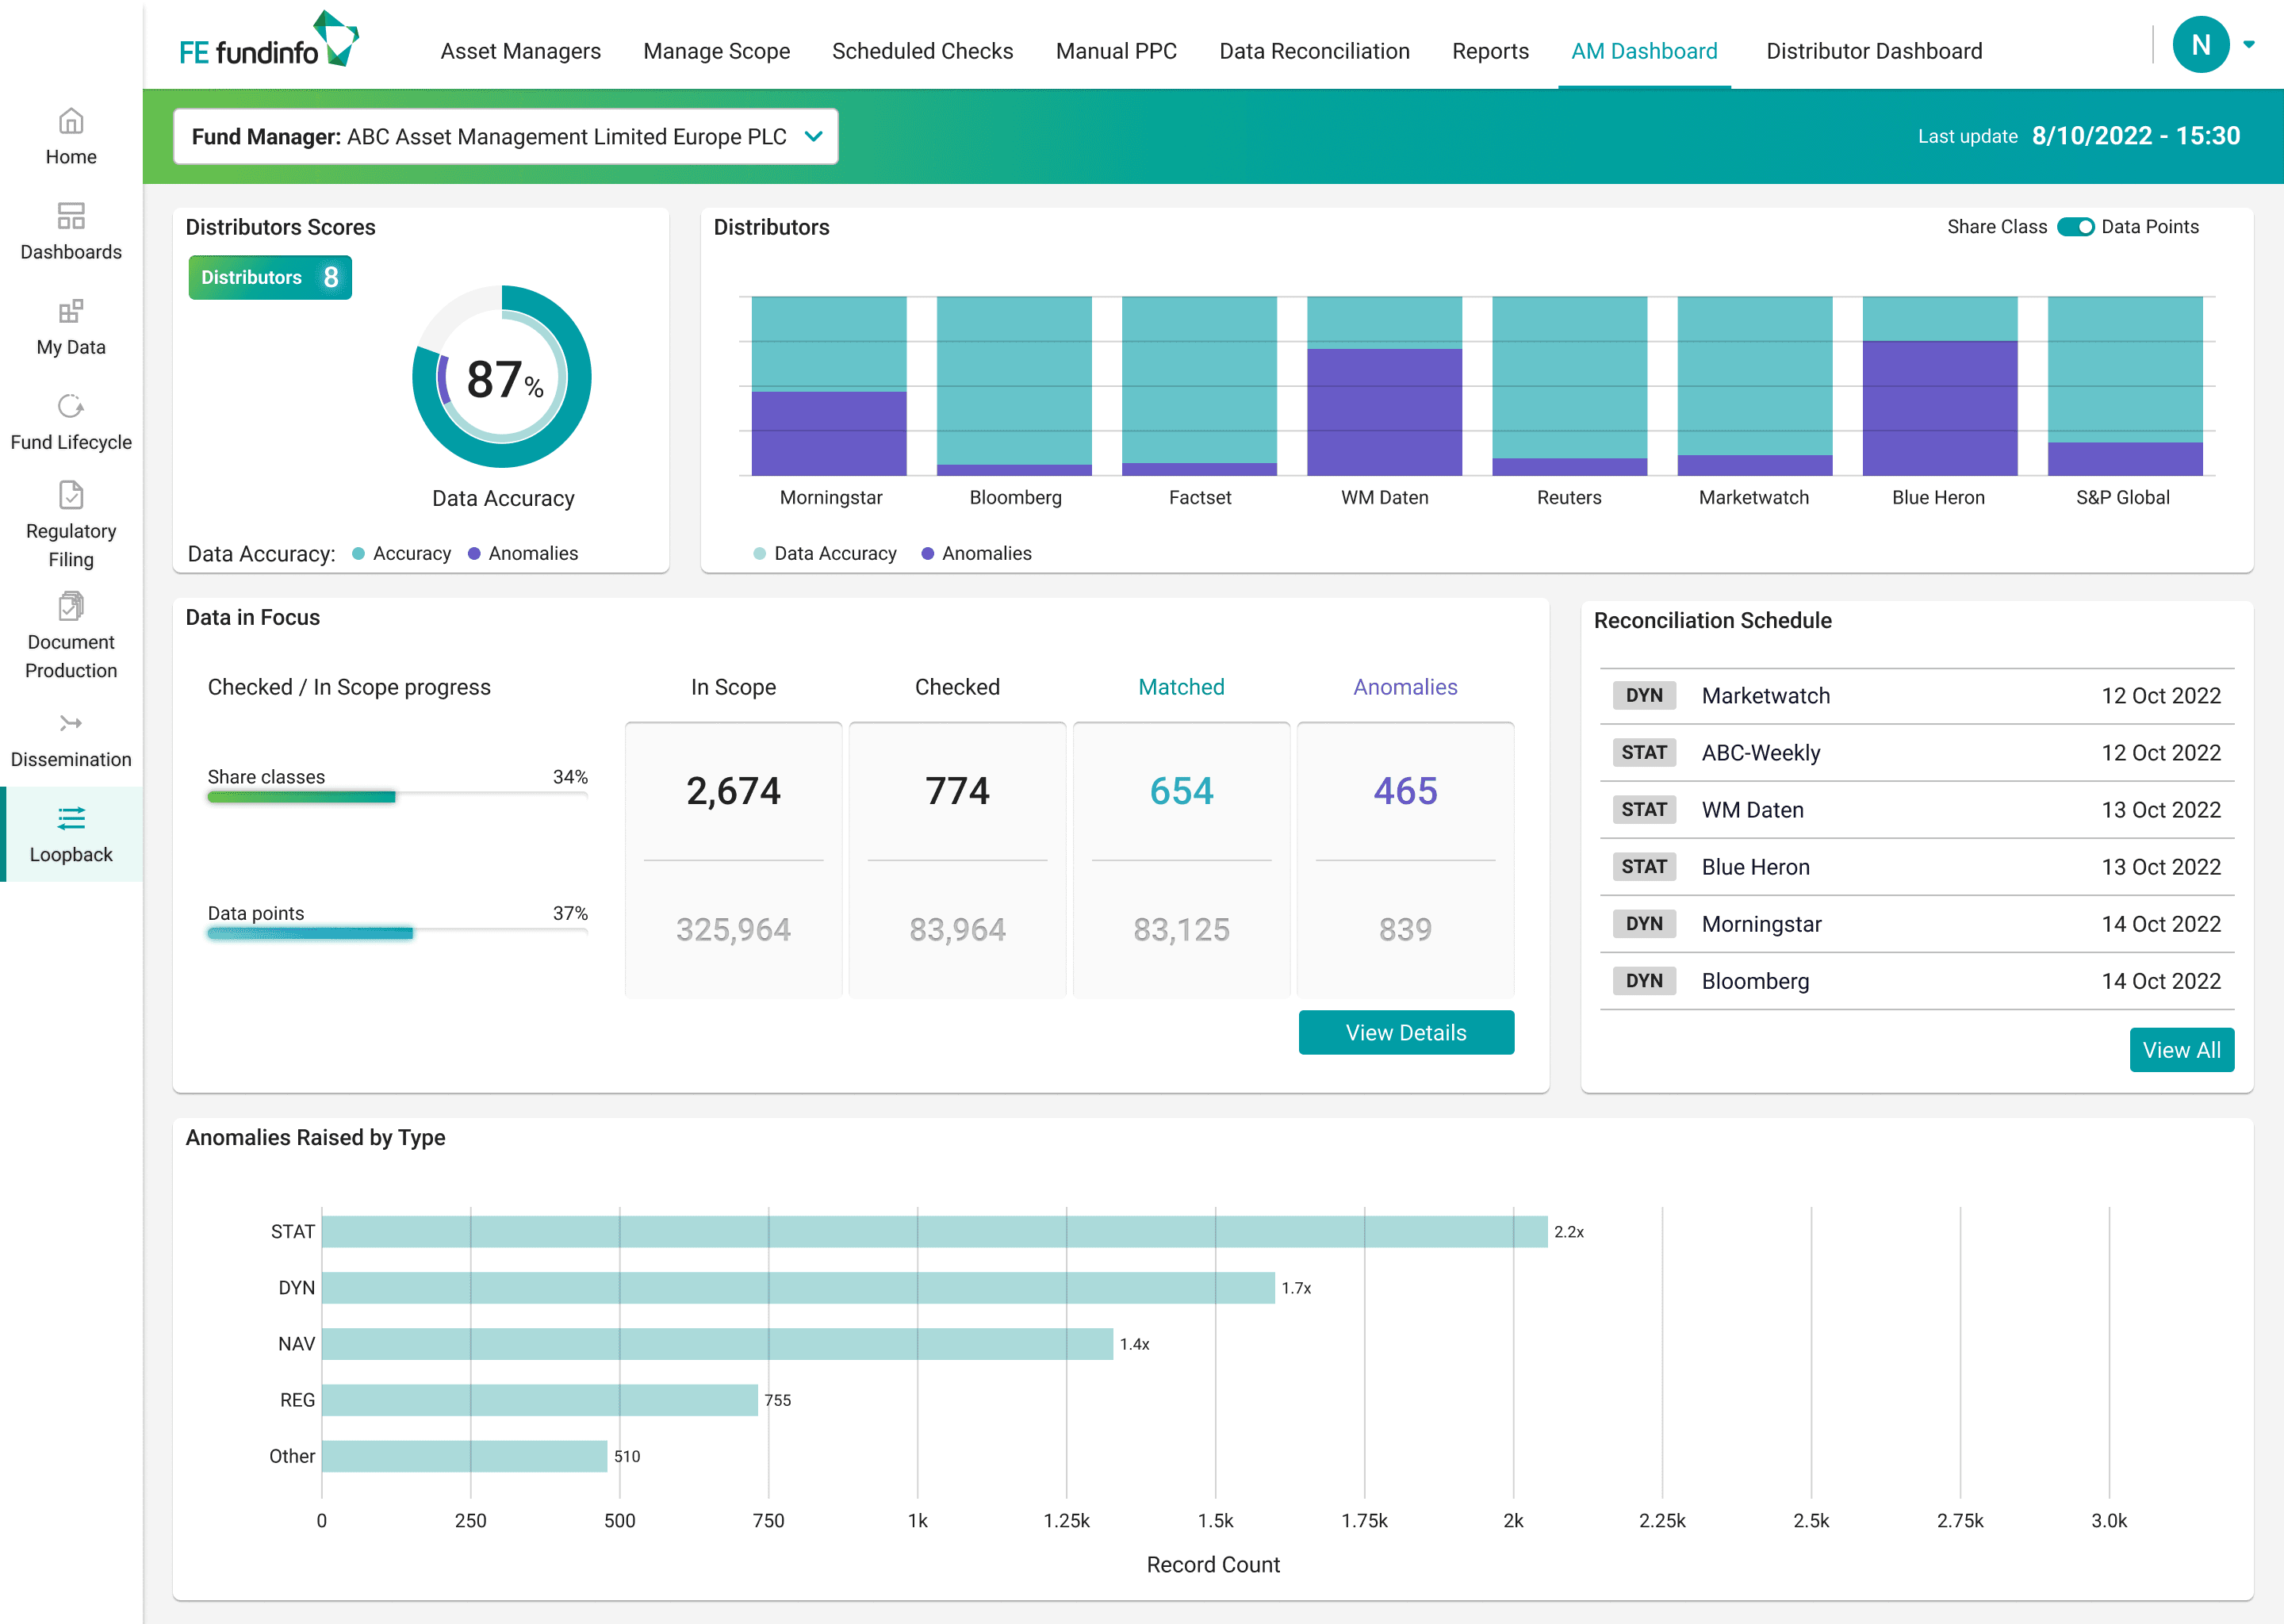2284x1624 pixels.
Task: Switch to Distributor Dashboard tab
Action: (x=1873, y=51)
